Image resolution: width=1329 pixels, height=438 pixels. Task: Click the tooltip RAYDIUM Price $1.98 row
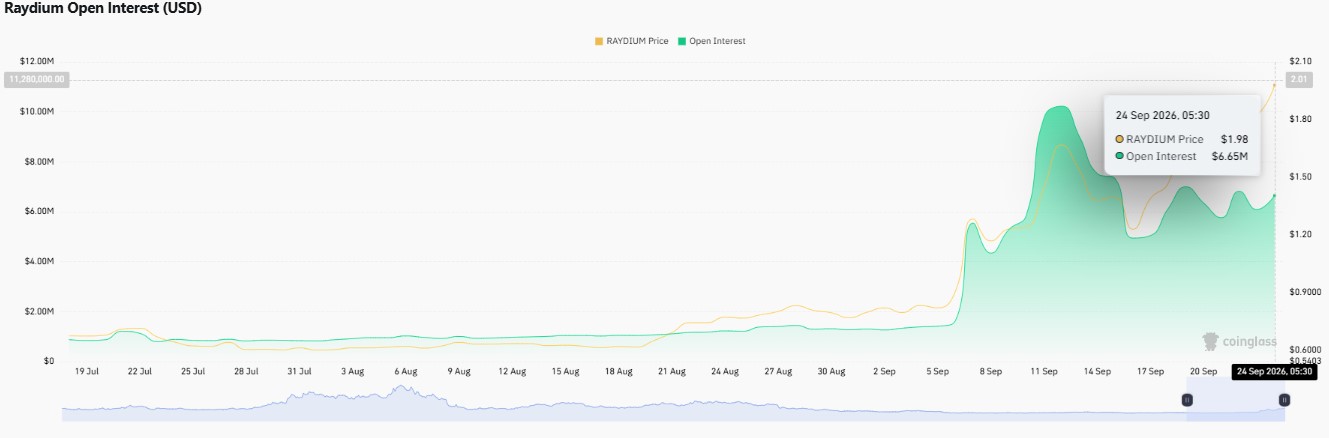click(1181, 139)
